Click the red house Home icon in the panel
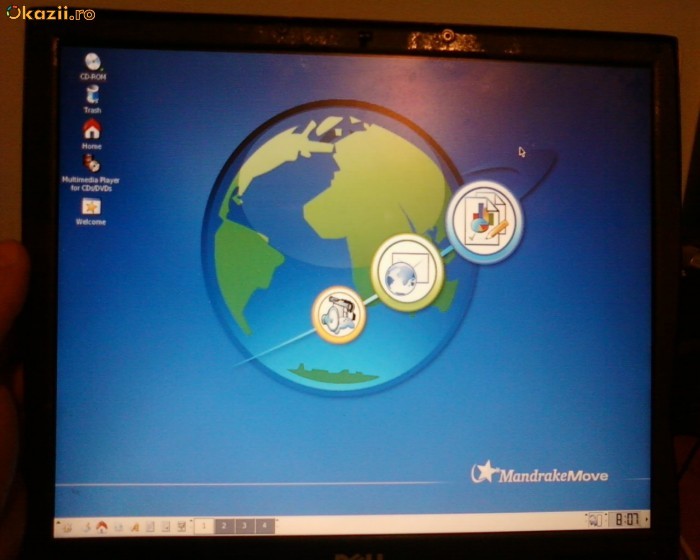The height and width of the screenshot is (560, 700). pyautogui.click(x=102, y=527)
